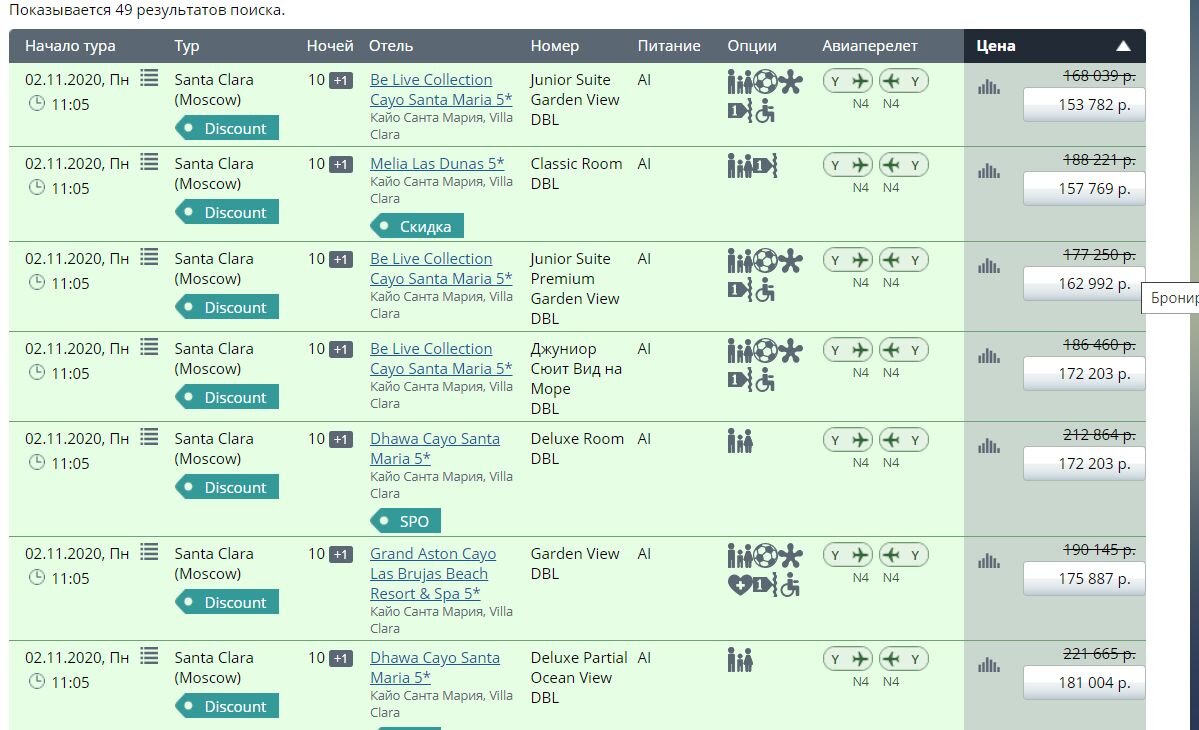
Task: Open tour details list icon in Melia Las Dunas row
Action: pyautogui.click(x=149, y=162)
